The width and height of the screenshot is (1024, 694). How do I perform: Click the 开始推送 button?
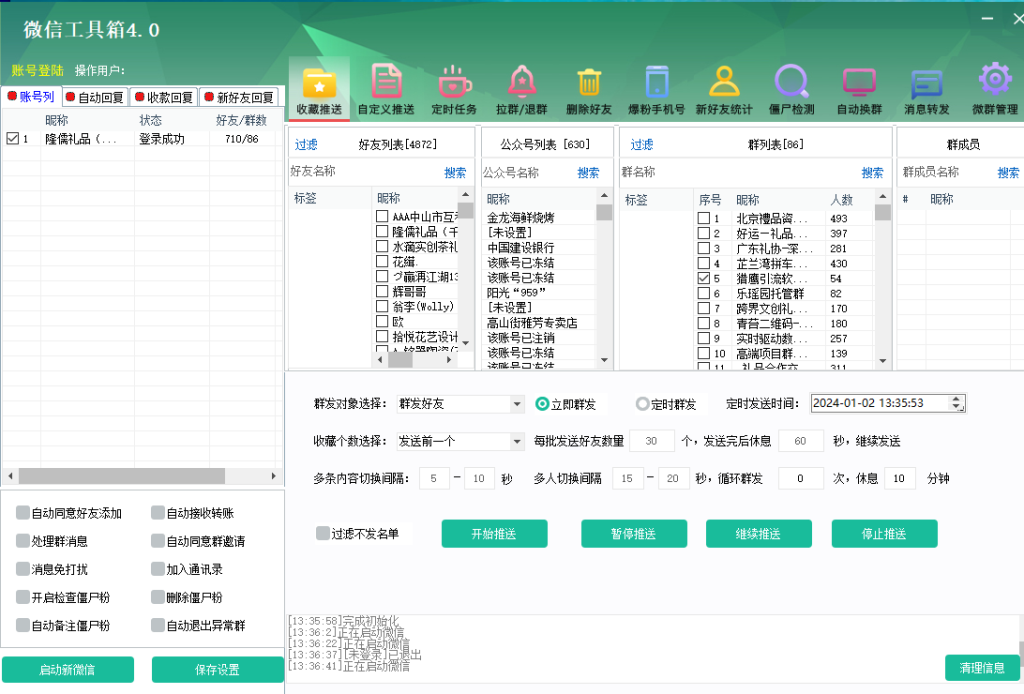click(494, 534)
